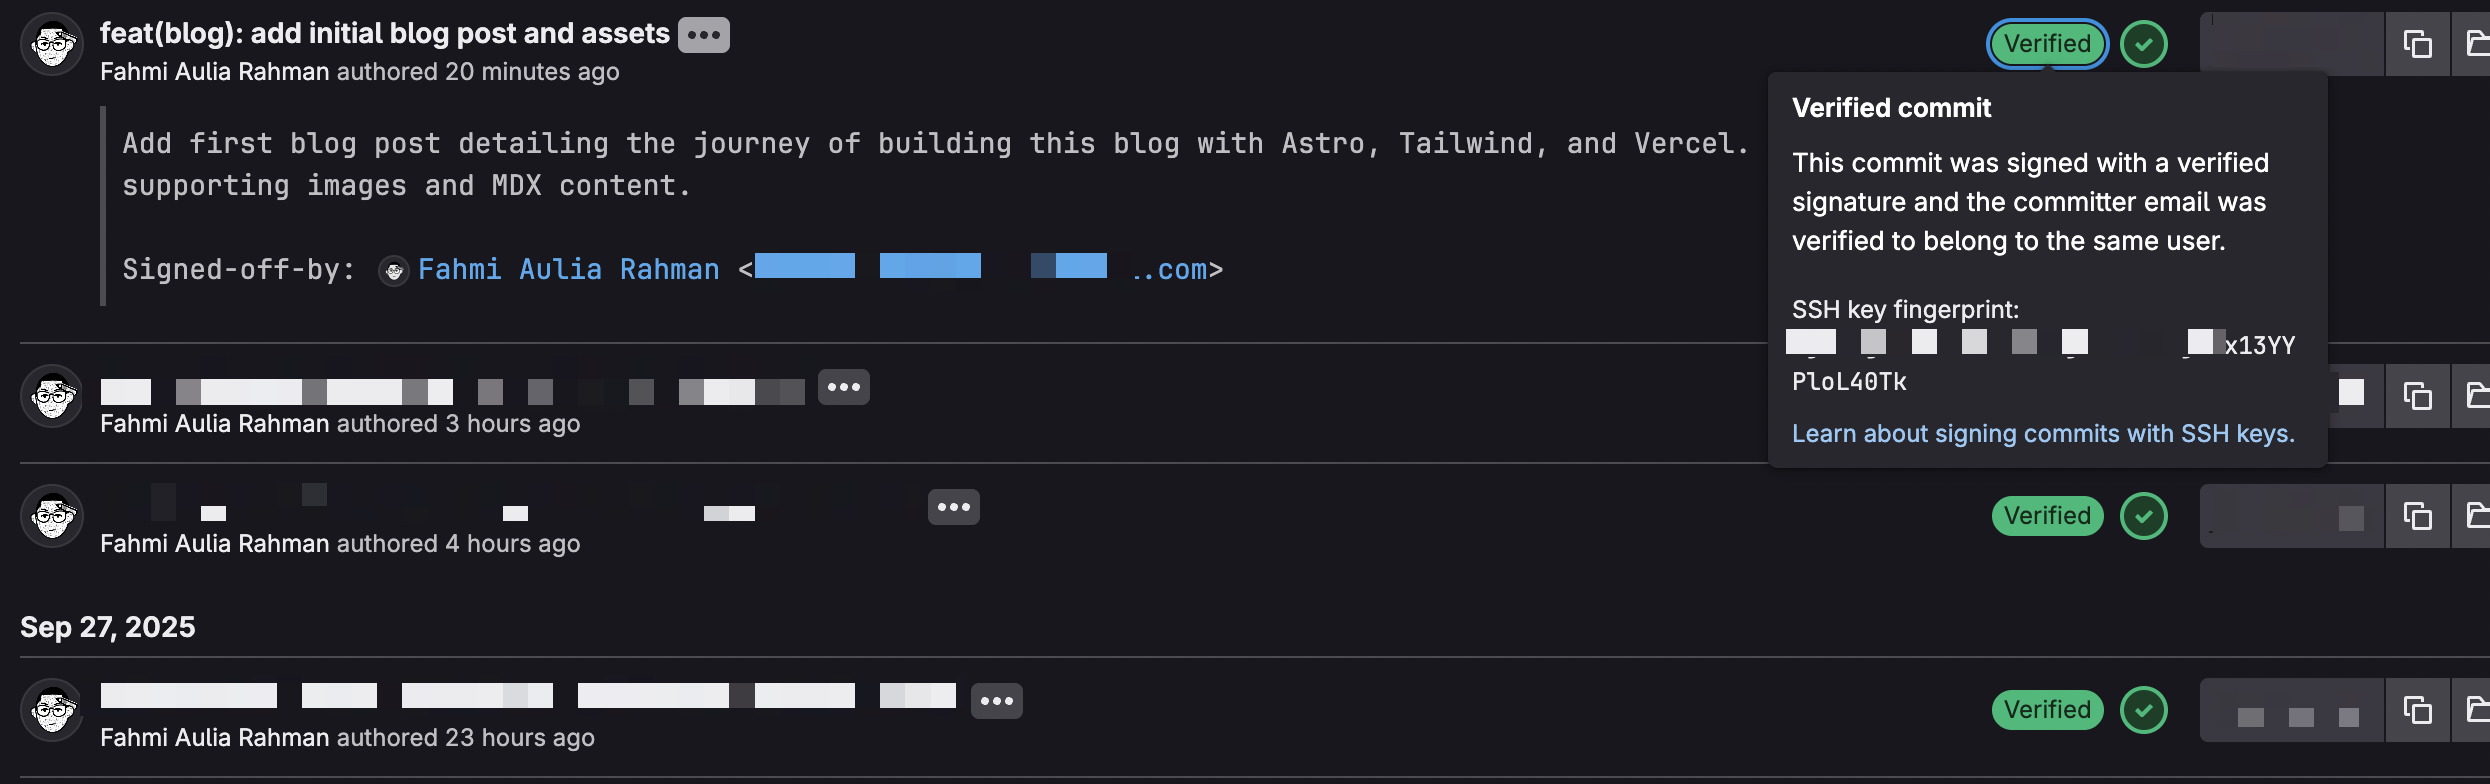Expand the description of the 3-hours-ago commit
Viewport: 2490px width, 784px height.
(x=843, y=387)
